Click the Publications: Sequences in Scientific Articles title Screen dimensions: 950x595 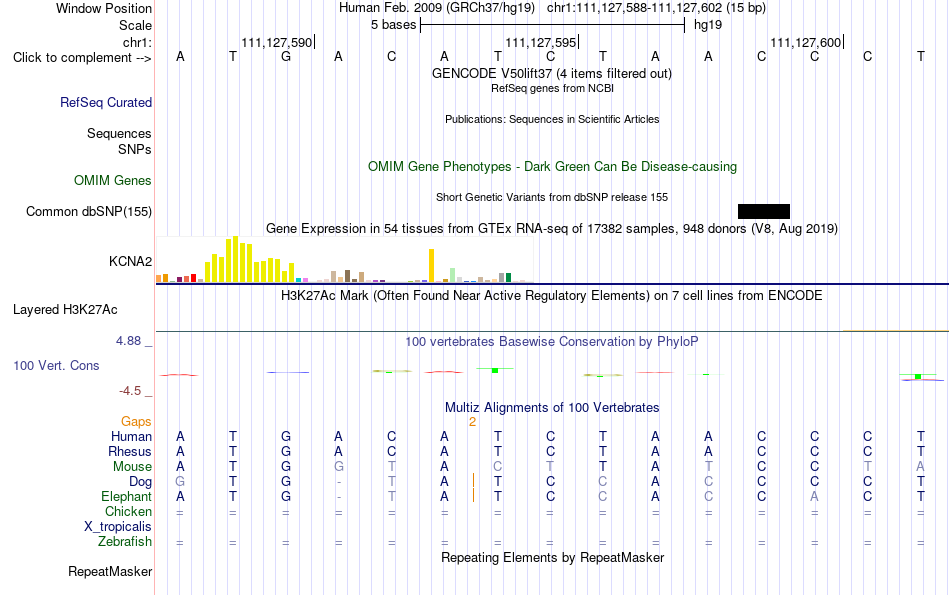[552, 119]
